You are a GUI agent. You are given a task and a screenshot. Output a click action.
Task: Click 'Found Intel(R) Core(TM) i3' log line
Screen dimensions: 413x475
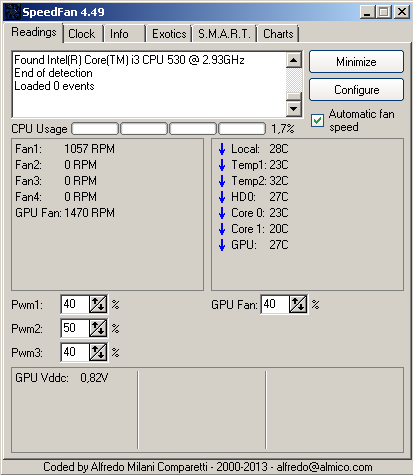(129, 60)
